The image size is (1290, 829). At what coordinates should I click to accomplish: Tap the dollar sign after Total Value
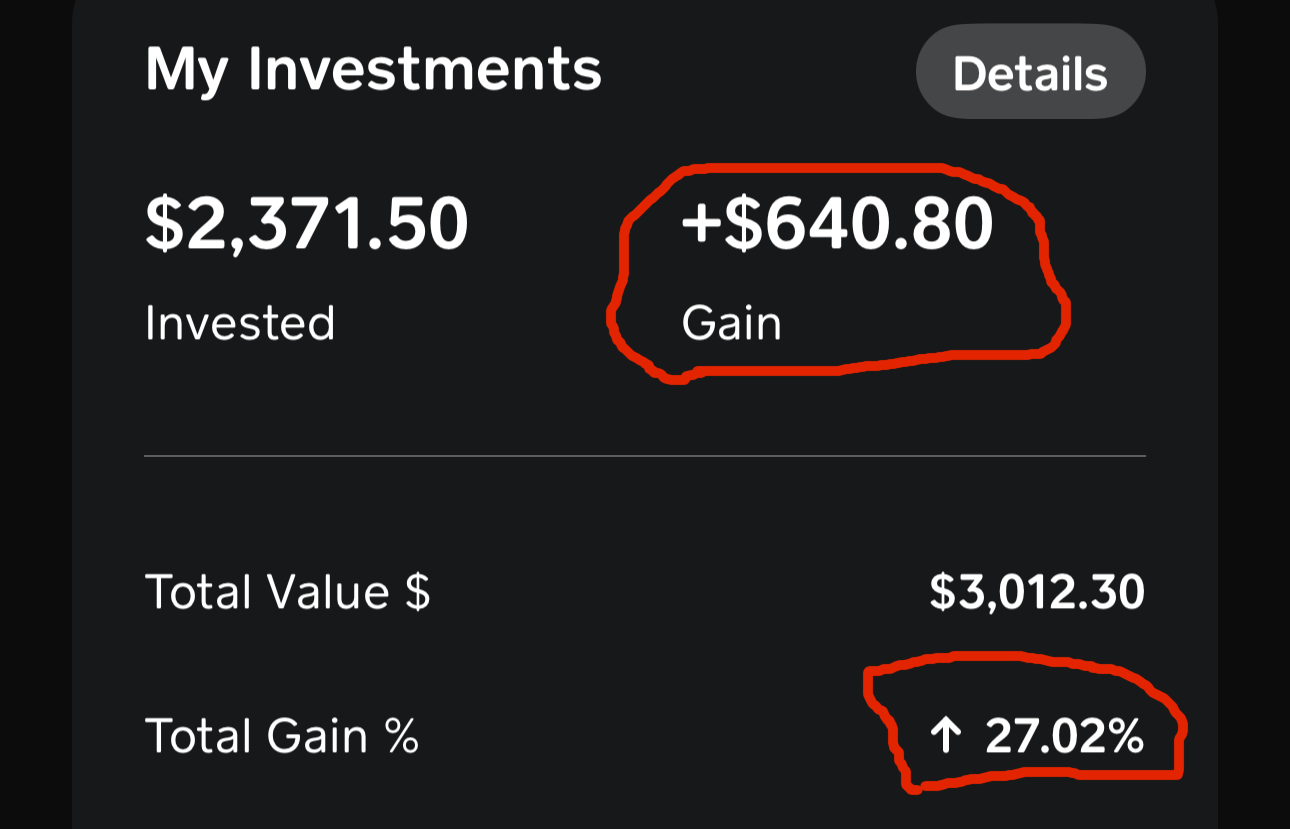click(417, 592)
